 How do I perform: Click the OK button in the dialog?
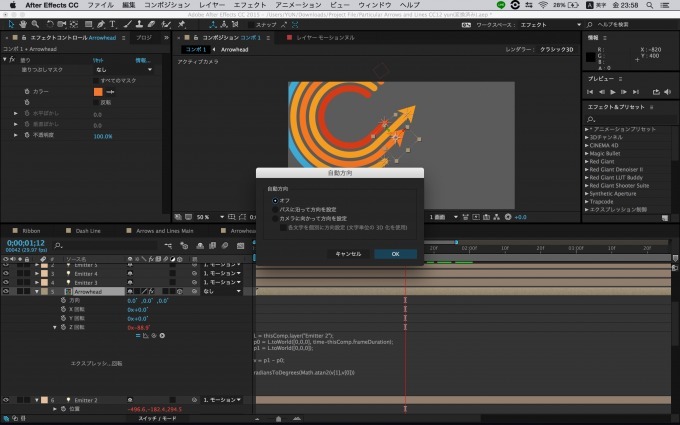pyautogui.click(x=395, y=254)
